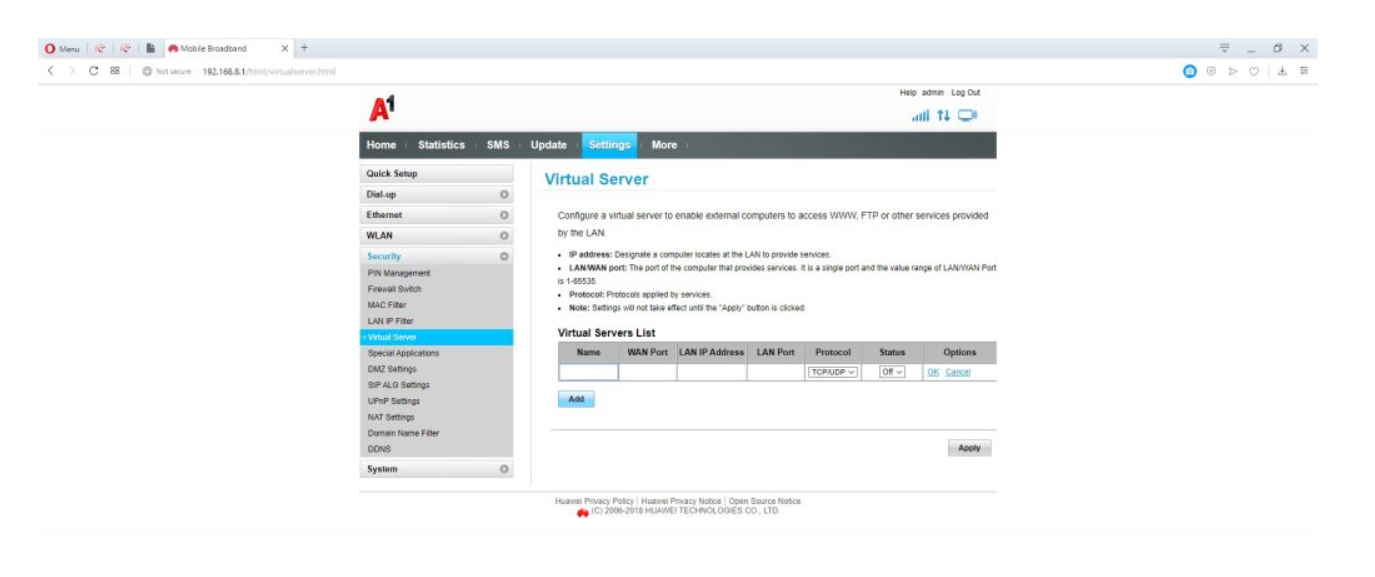
Task: Expand the System section
Action: click(x=436, y=469)
